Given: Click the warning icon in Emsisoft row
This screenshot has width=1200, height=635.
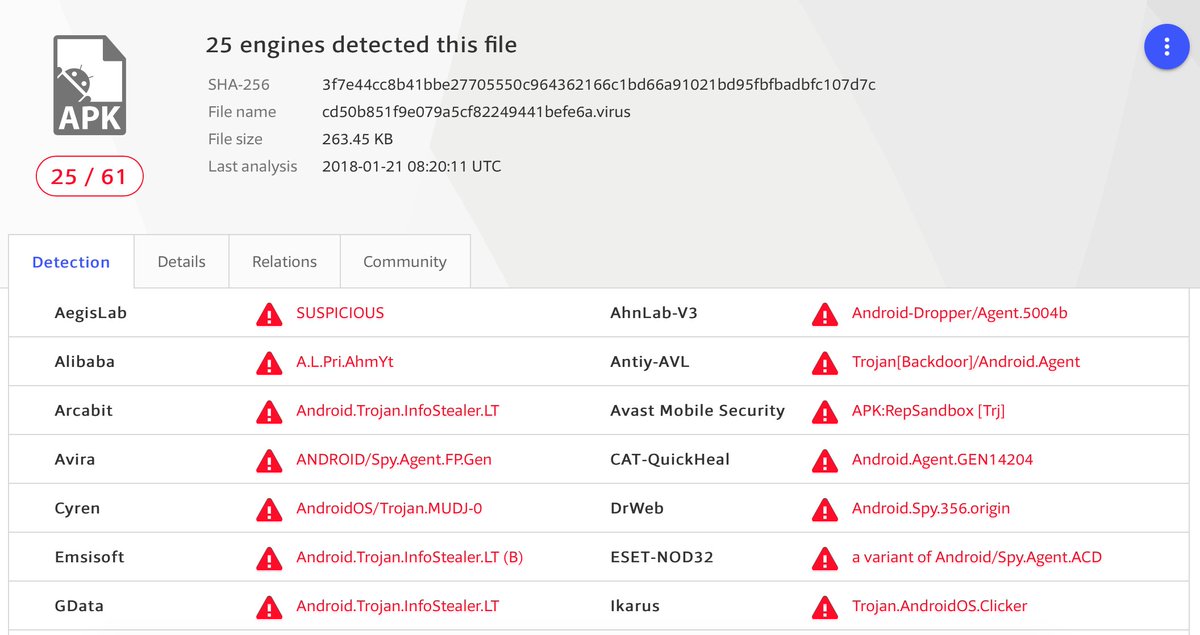Looking at the screenshot, I should (x=269, y=558).
